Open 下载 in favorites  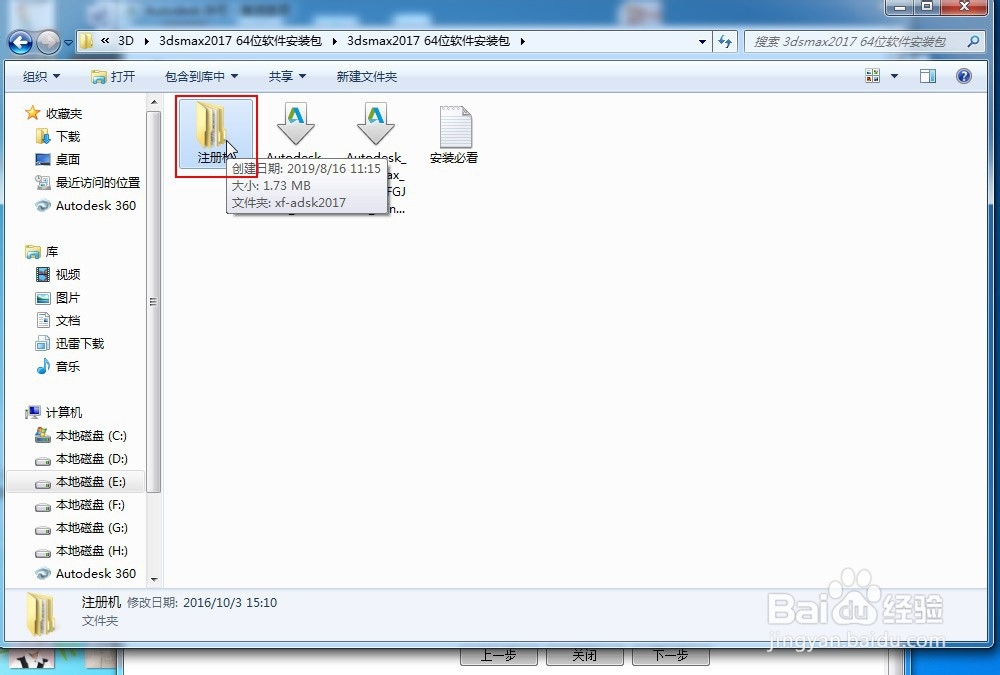(68, 137)
